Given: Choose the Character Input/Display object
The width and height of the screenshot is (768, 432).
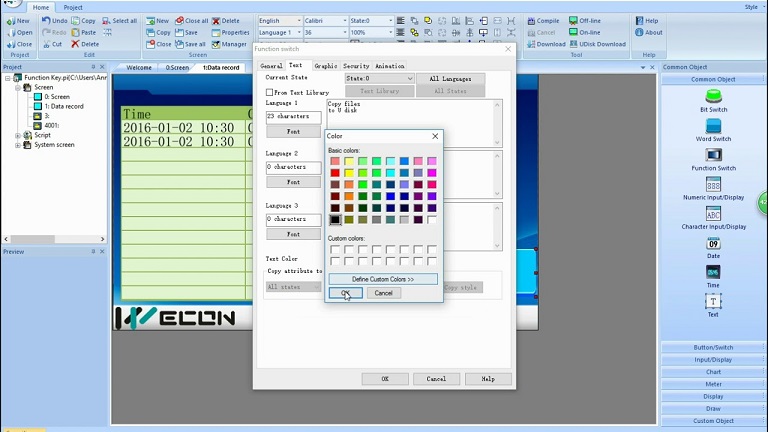Looking at the screenshot, I should pyautogui.click(x=713, y=214).
